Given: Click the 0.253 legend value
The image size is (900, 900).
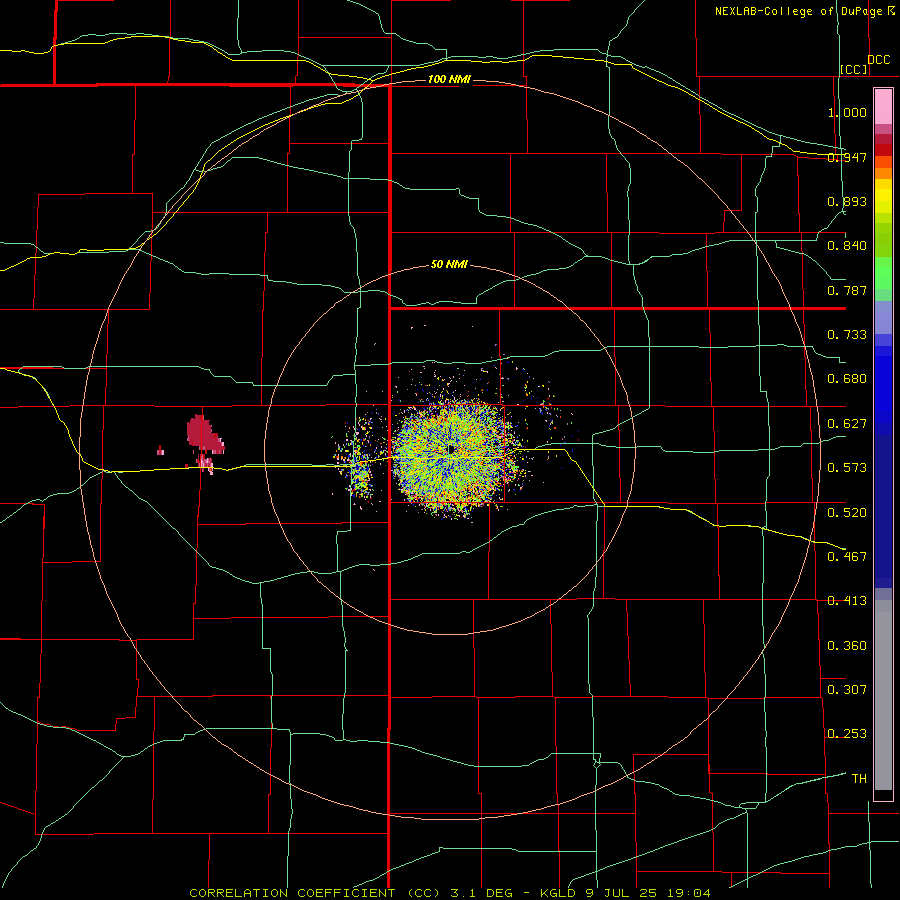Looking at the screenshot, I should click(x=847, y=734).
